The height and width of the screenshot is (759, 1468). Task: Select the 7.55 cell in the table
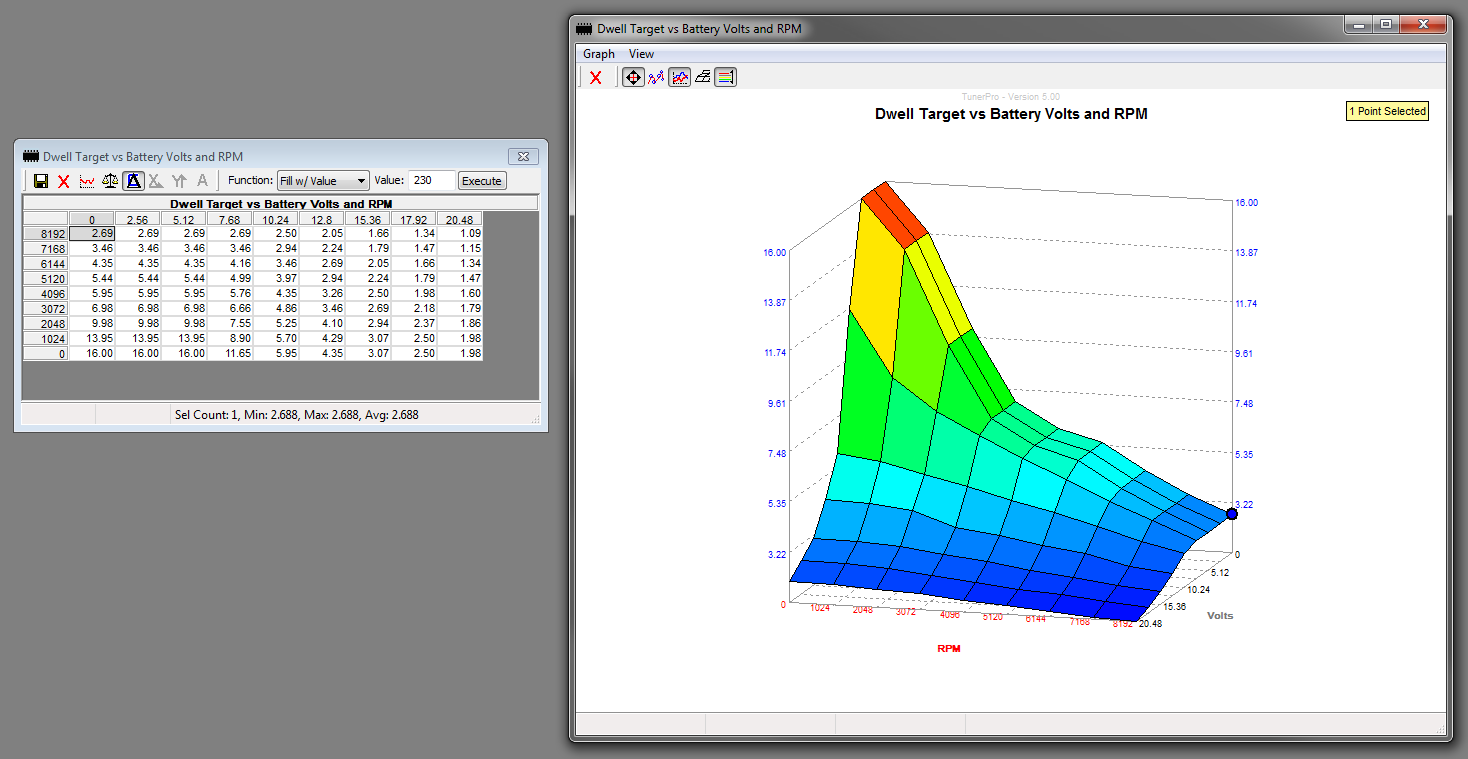[229, 324]
